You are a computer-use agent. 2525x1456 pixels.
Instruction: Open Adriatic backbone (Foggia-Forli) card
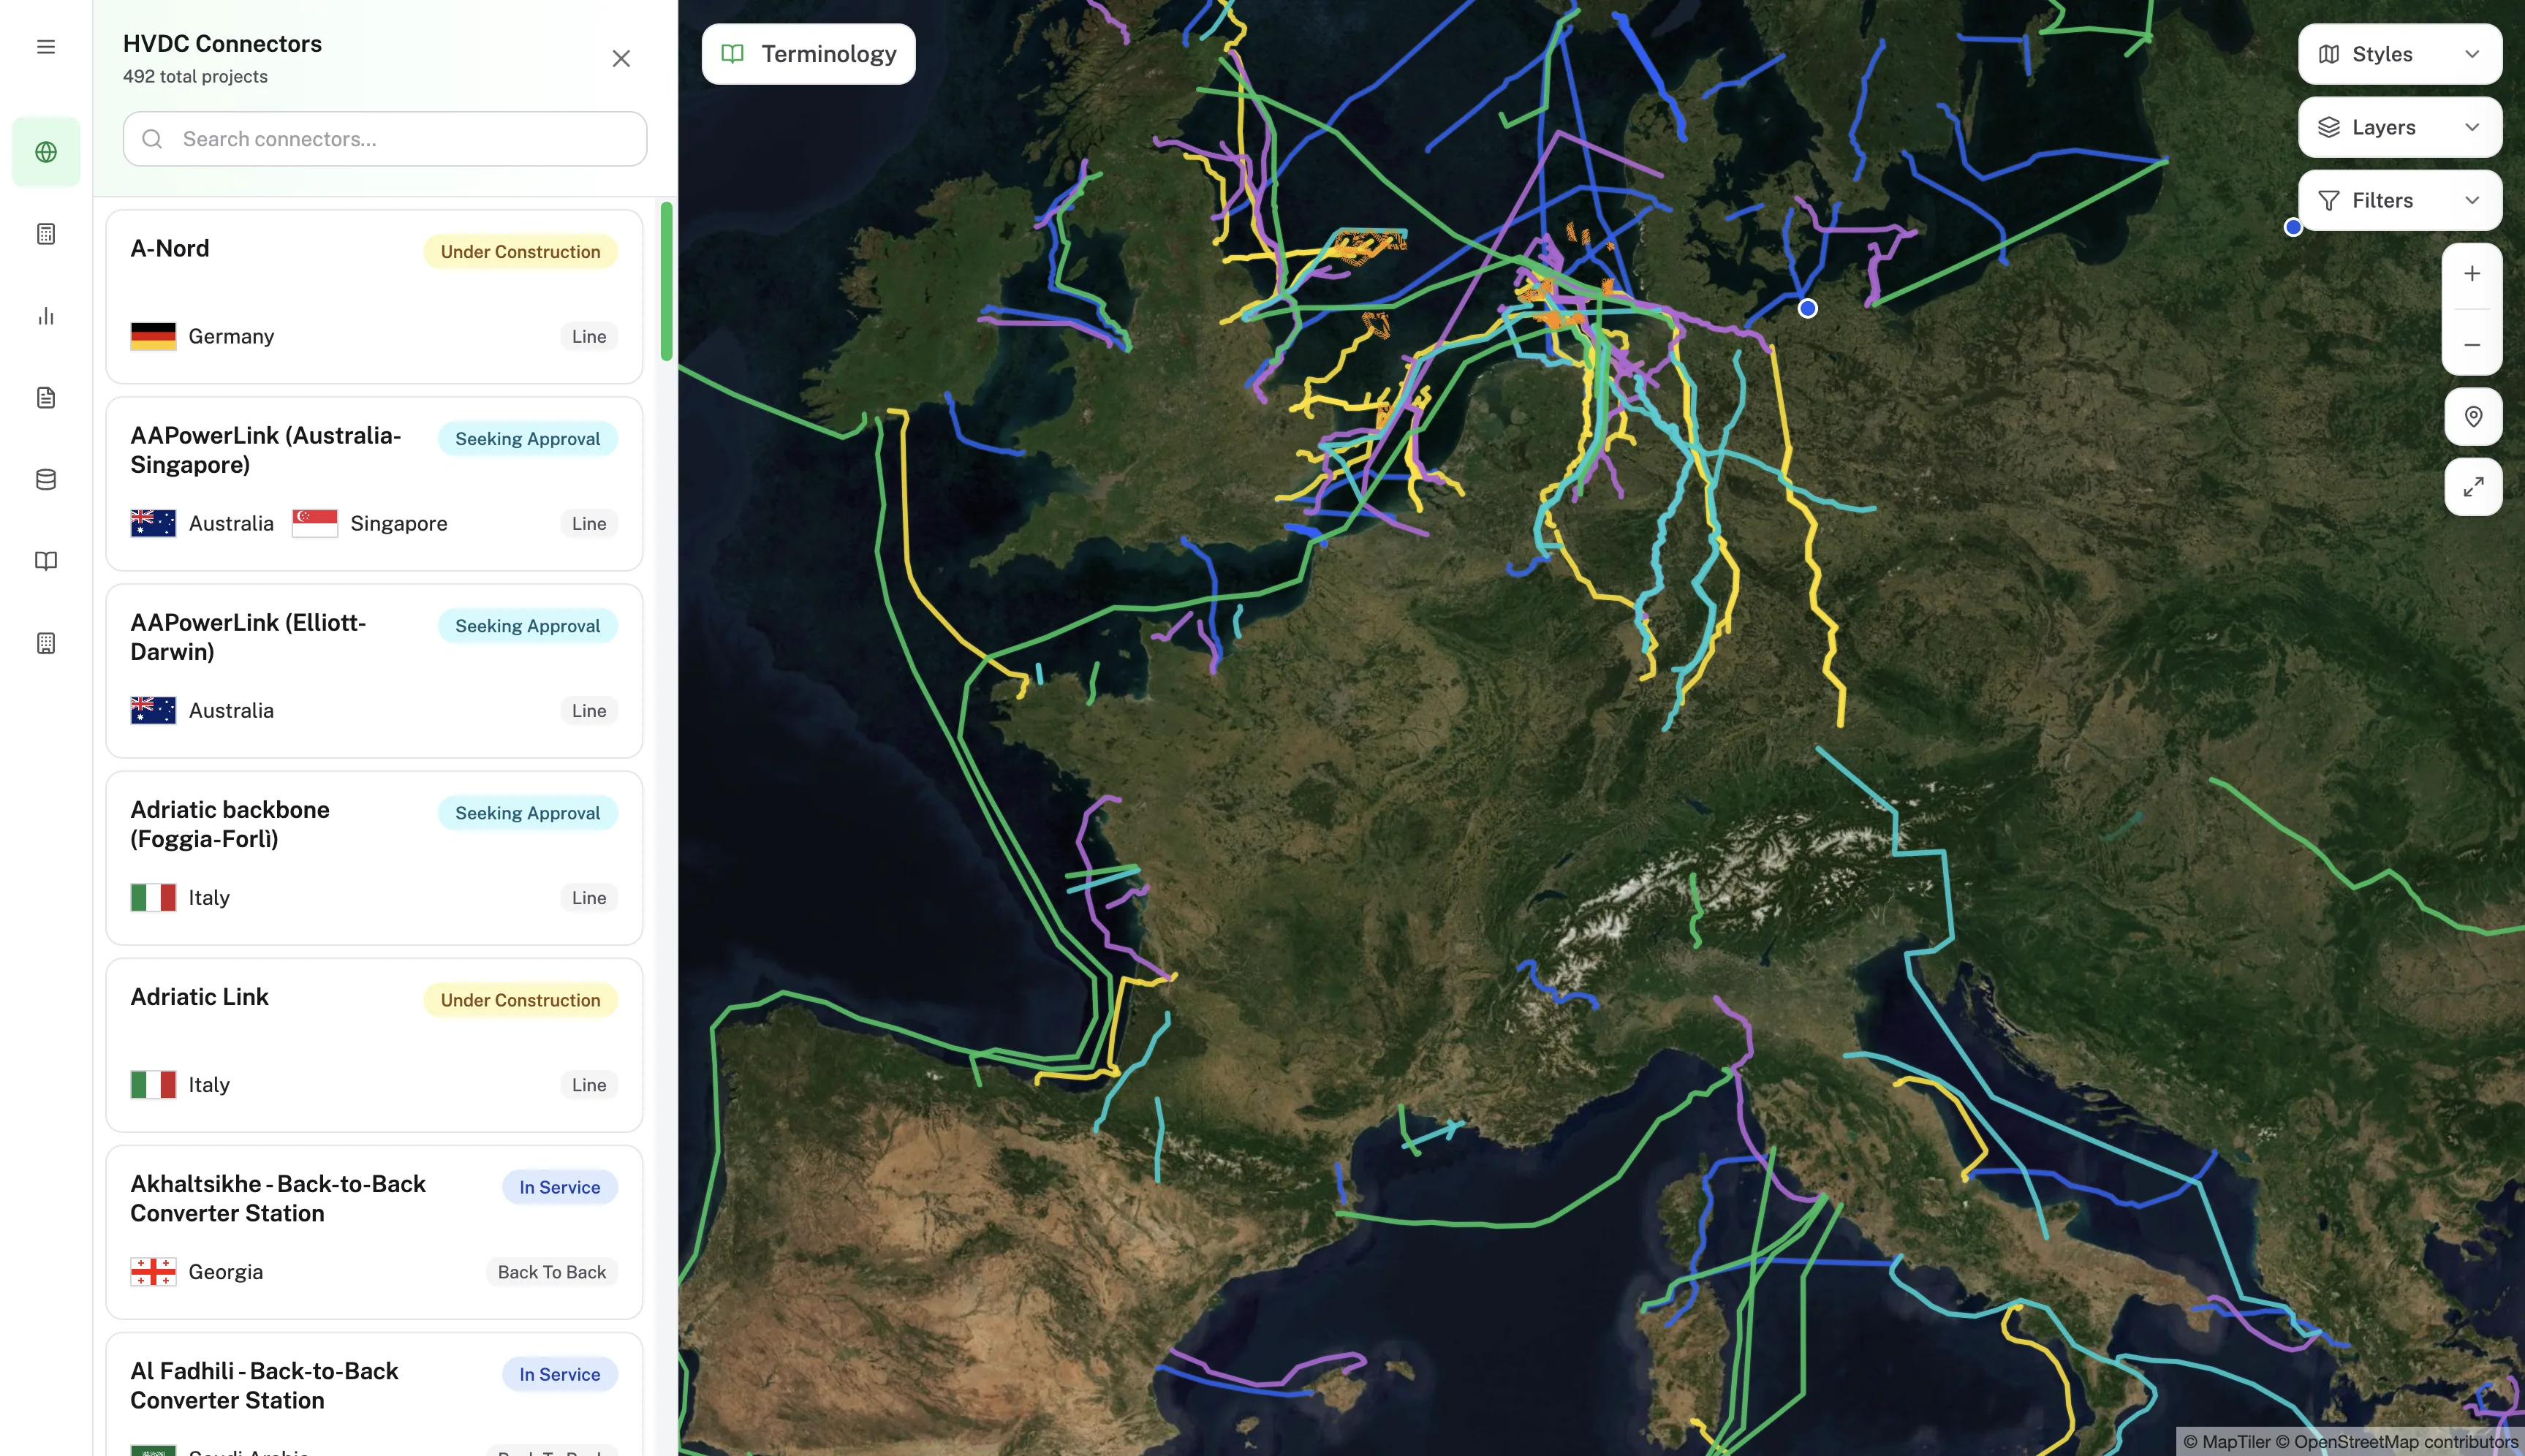pyautogui.click(x=374, y=858)
